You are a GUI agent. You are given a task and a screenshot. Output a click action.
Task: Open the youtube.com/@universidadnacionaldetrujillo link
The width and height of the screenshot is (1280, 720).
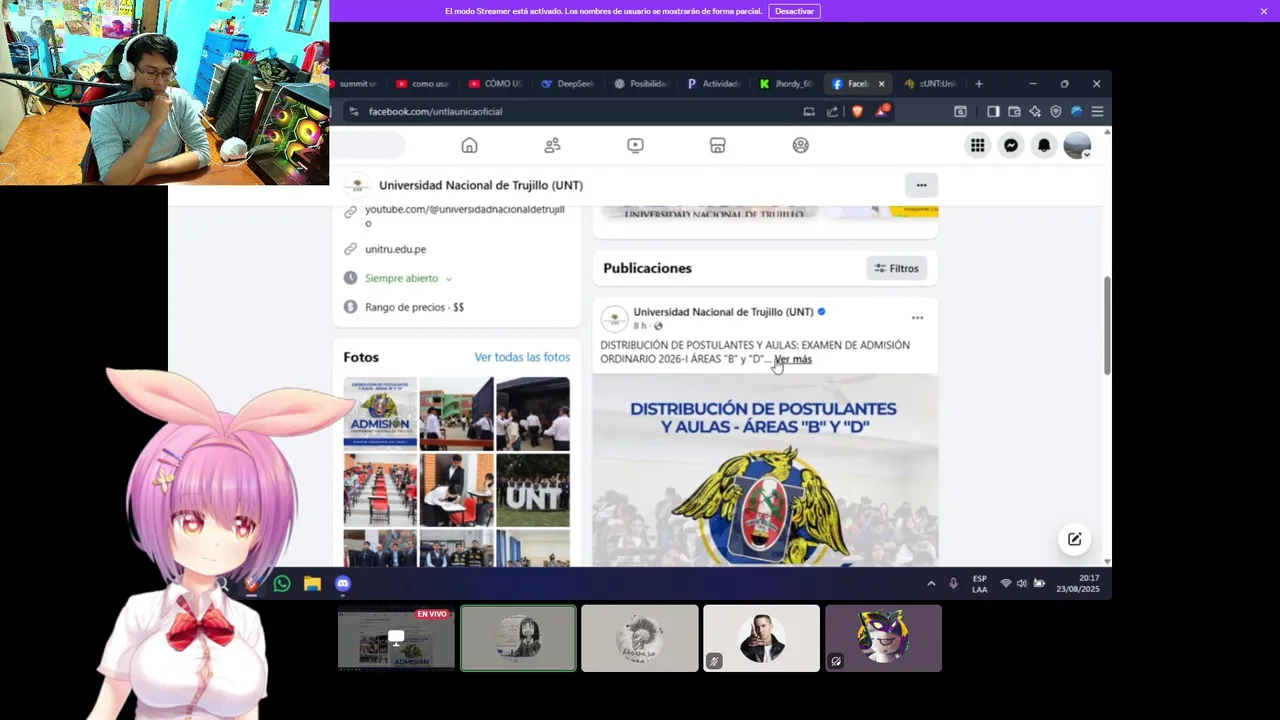click(x=465, y=216)
